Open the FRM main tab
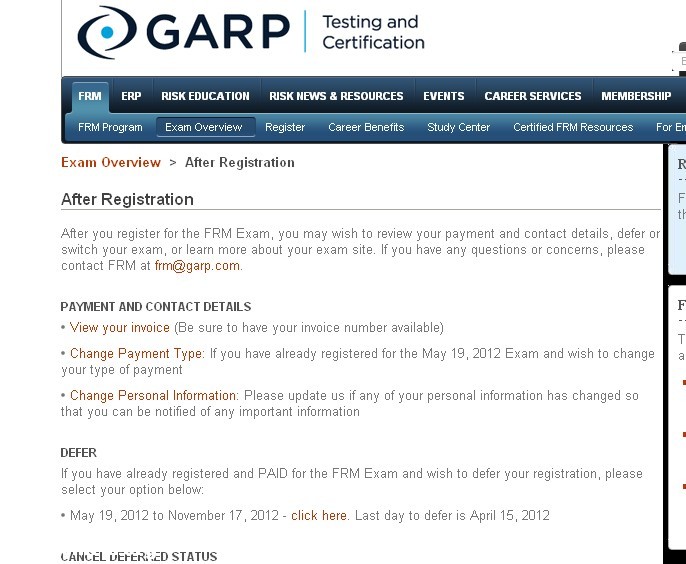Viewport: 686px width, 564px height. [x=90, y=96]
